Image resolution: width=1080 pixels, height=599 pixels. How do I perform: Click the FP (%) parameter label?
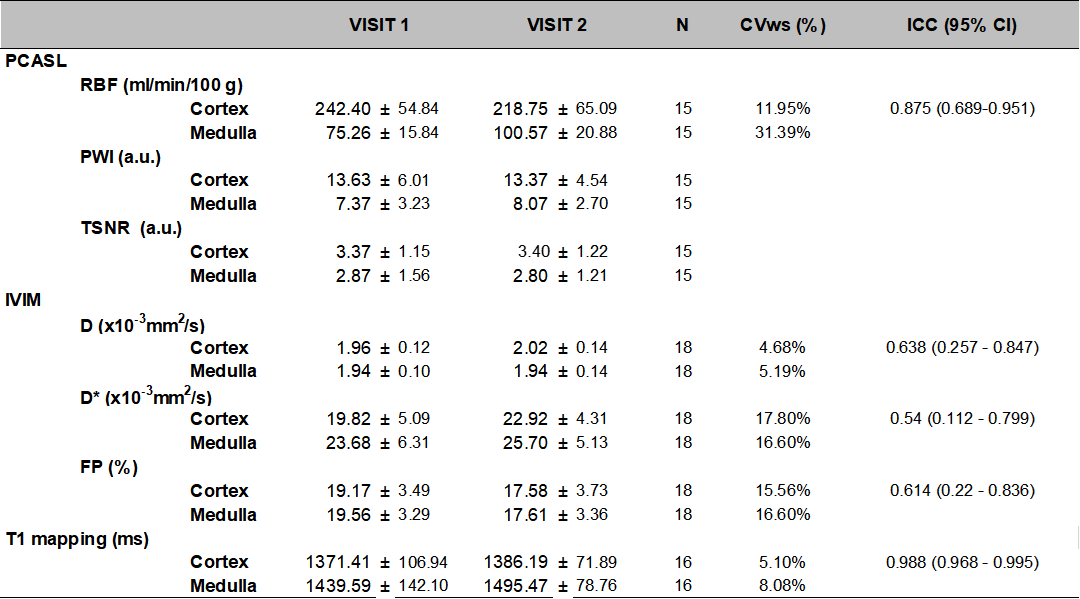[x=109, y=467]
